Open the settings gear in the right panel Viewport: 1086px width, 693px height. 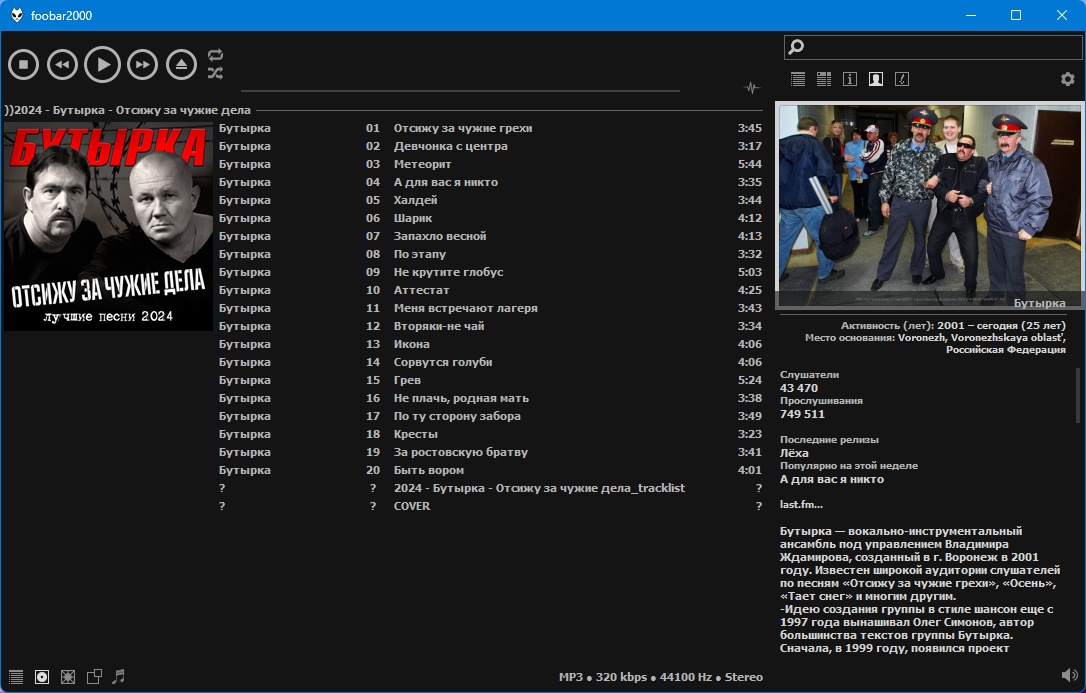coord(1067,79)
